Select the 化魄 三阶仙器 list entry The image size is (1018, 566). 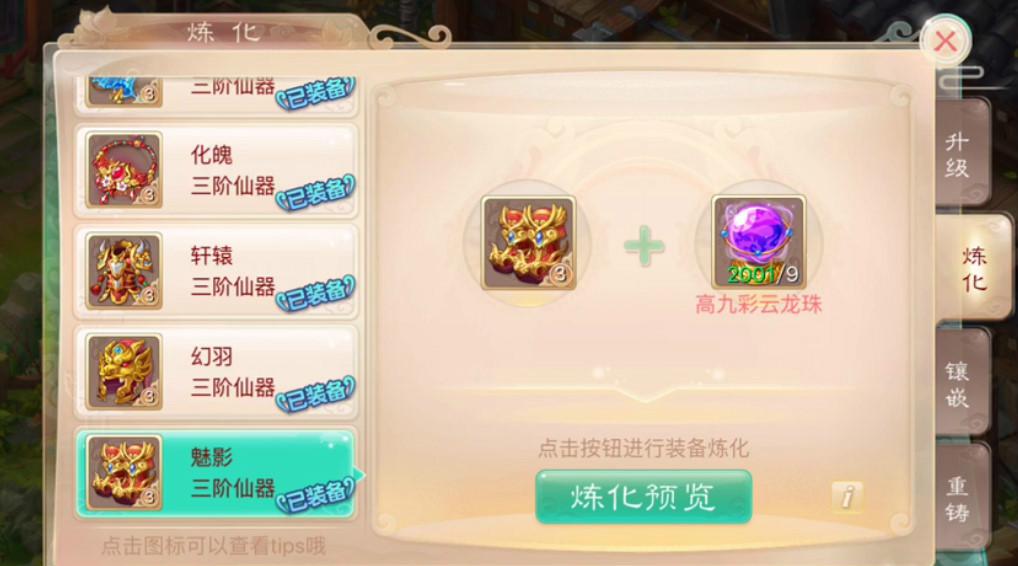[x=216, y=171]
